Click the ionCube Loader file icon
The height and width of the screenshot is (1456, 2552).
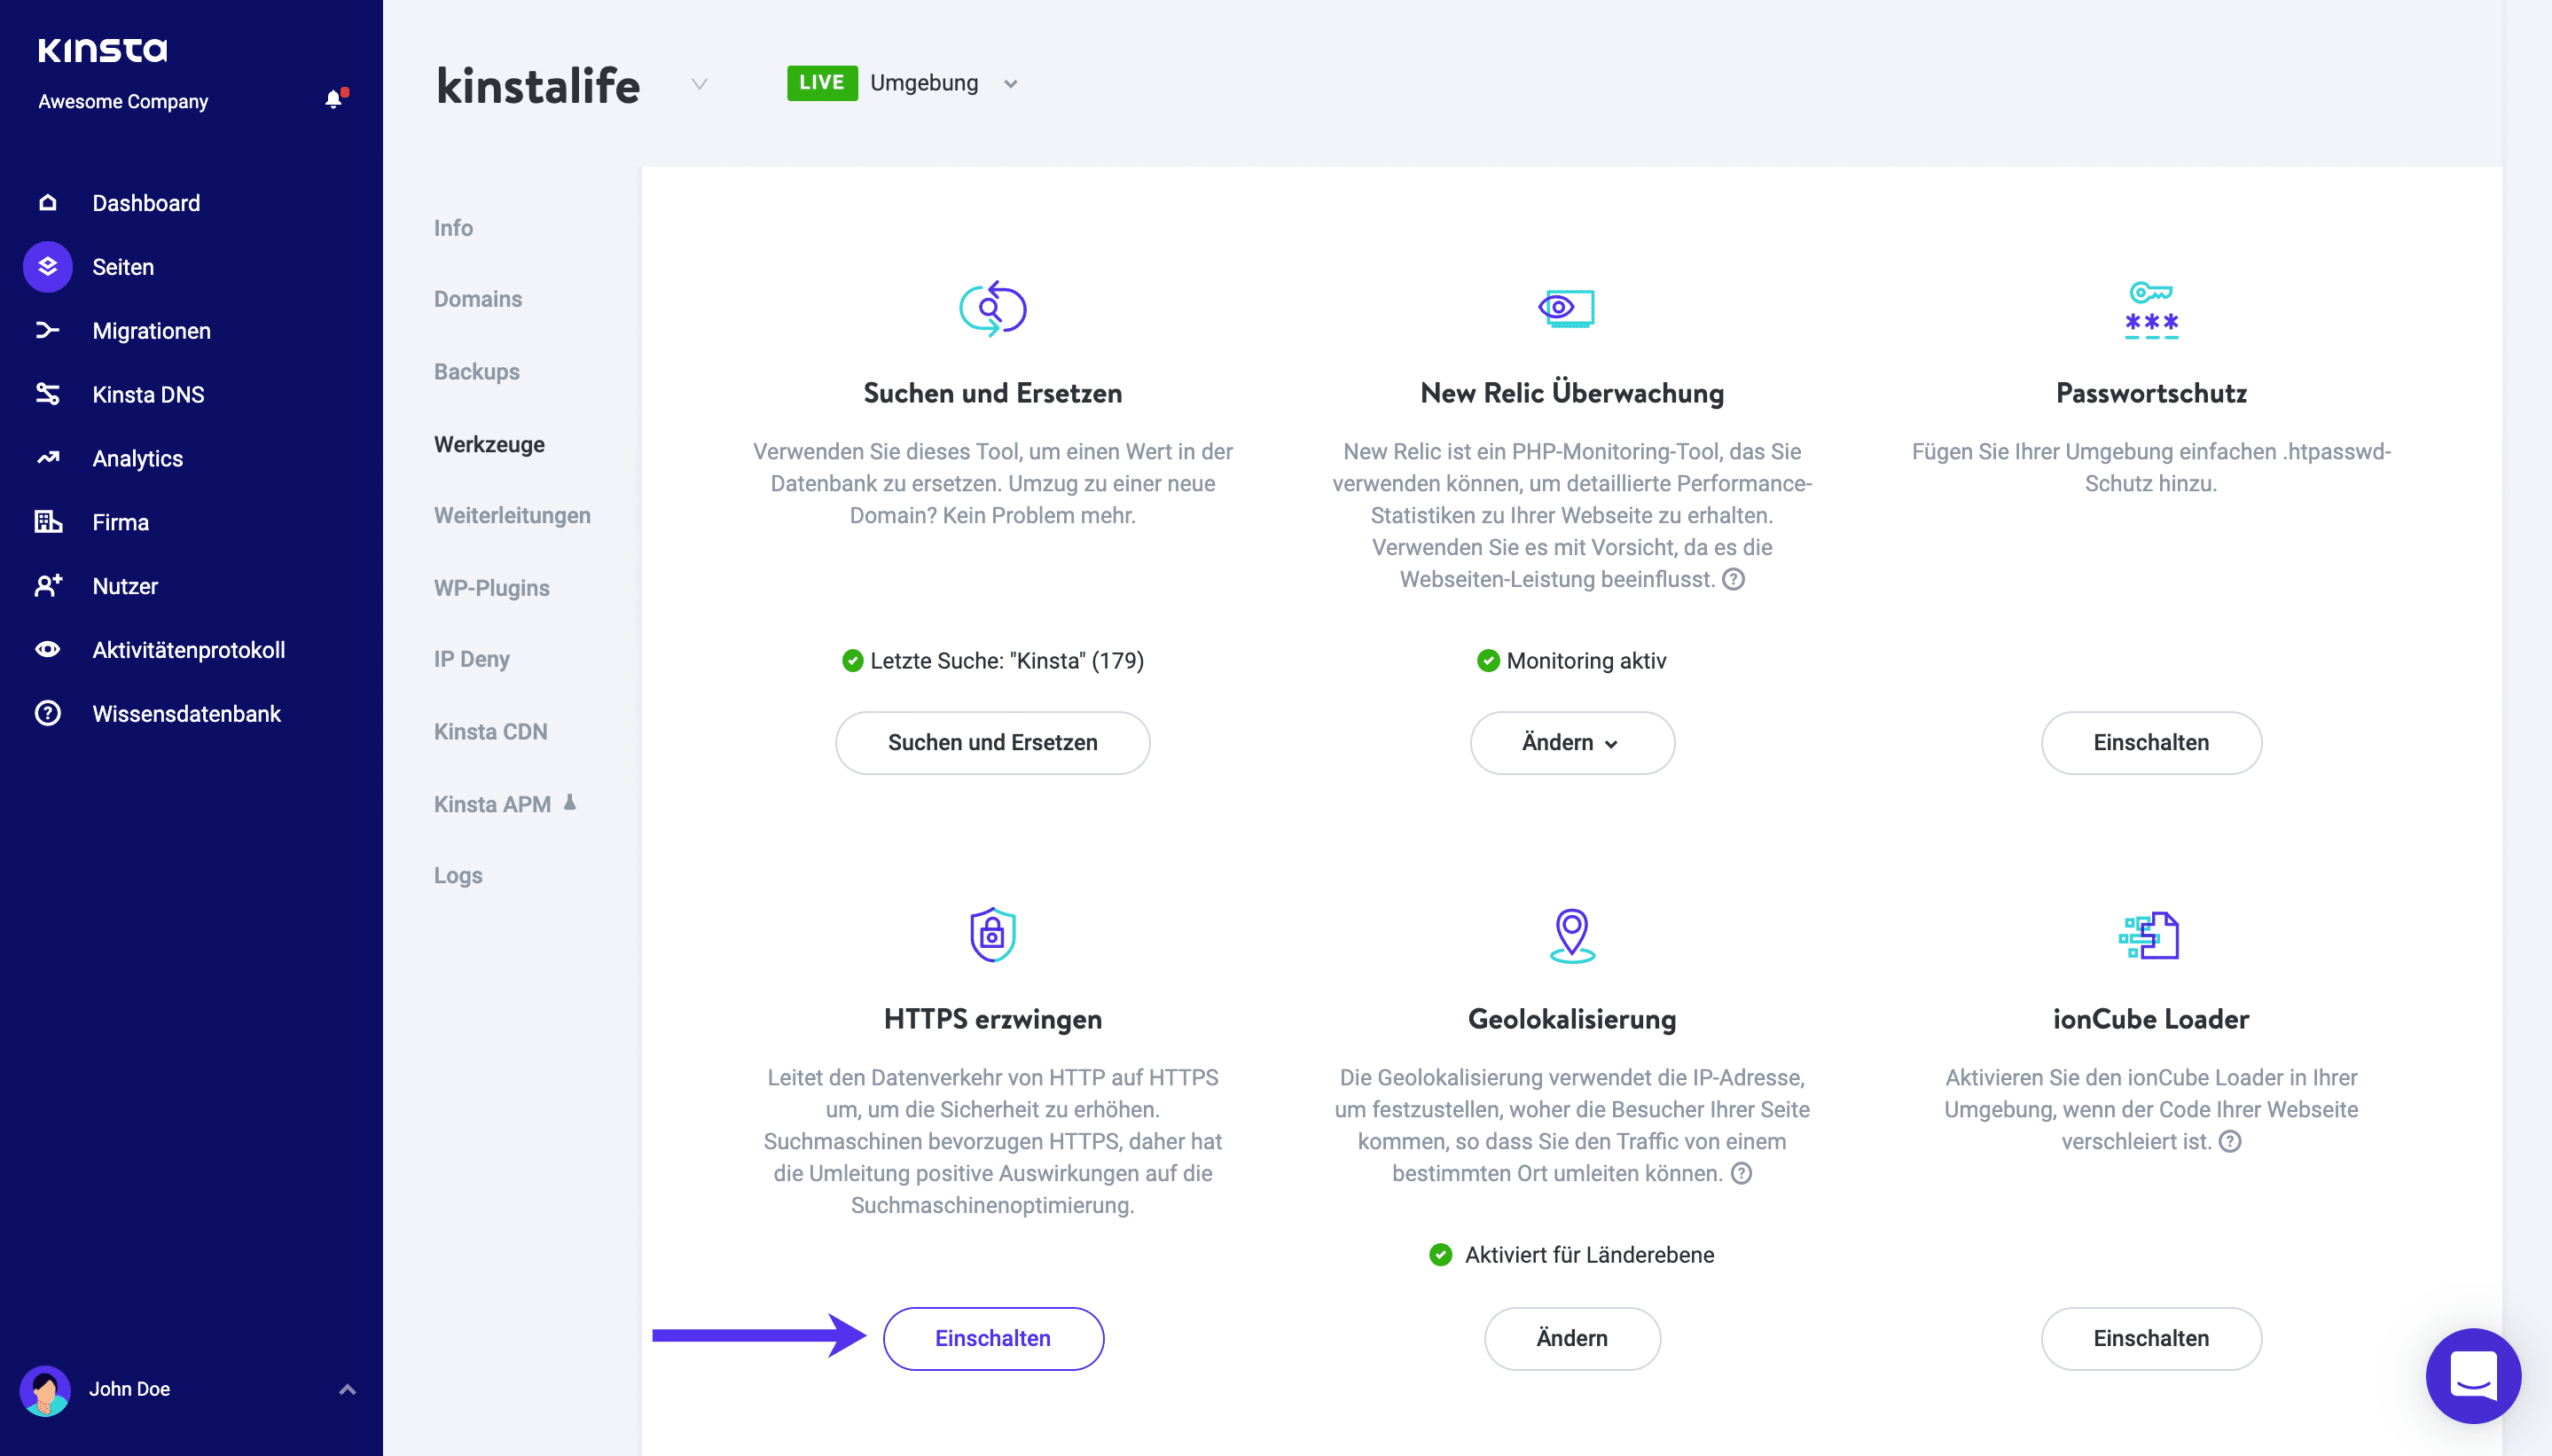(x=2149, y=936)
